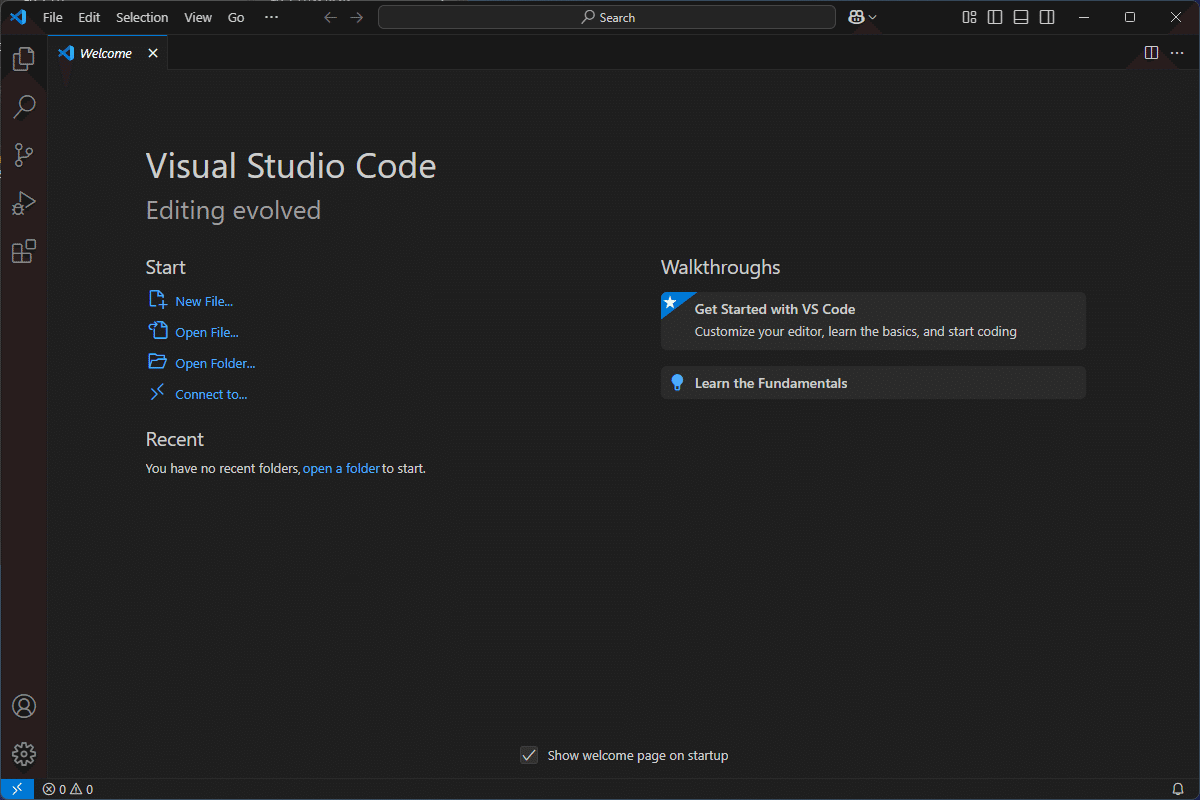This screenshot has width=1200, height=800.
Task: Open the File menu
Action: click(53, 17)
